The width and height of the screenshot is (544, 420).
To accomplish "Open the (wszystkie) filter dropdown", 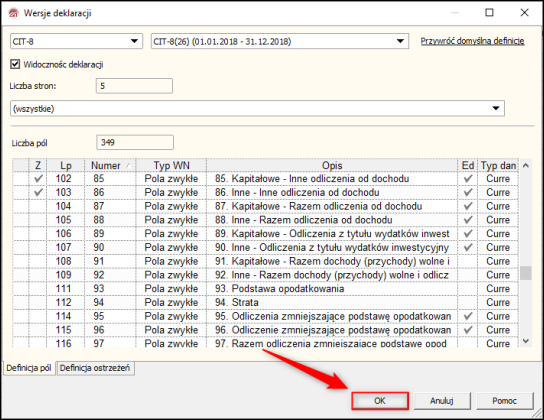I will tap(257, 109).
